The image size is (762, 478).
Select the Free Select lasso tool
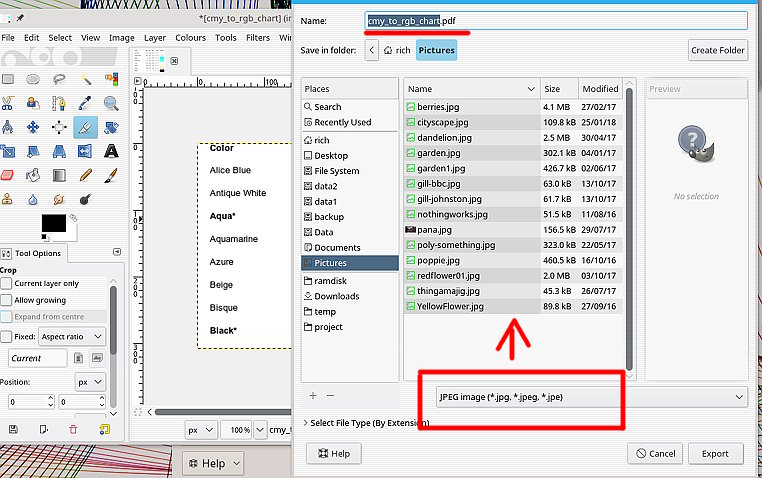pos(59,79)
